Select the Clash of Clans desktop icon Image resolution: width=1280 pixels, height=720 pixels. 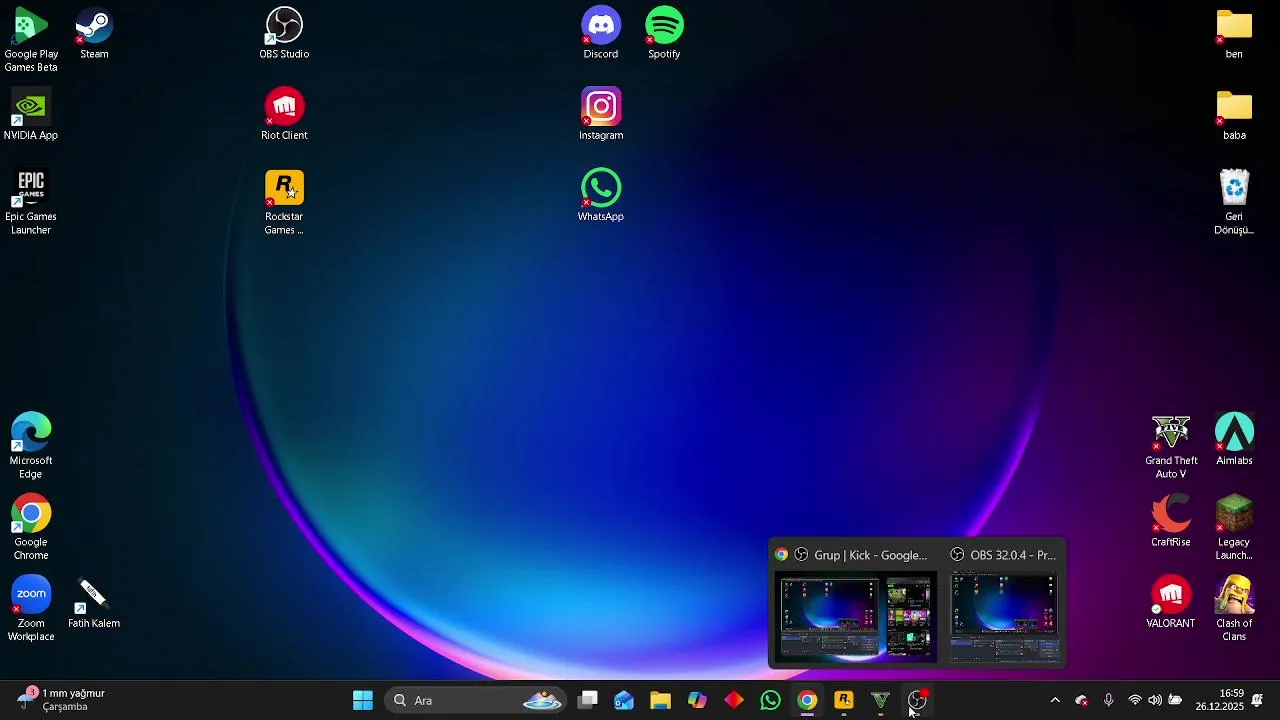click(1234, 609)
